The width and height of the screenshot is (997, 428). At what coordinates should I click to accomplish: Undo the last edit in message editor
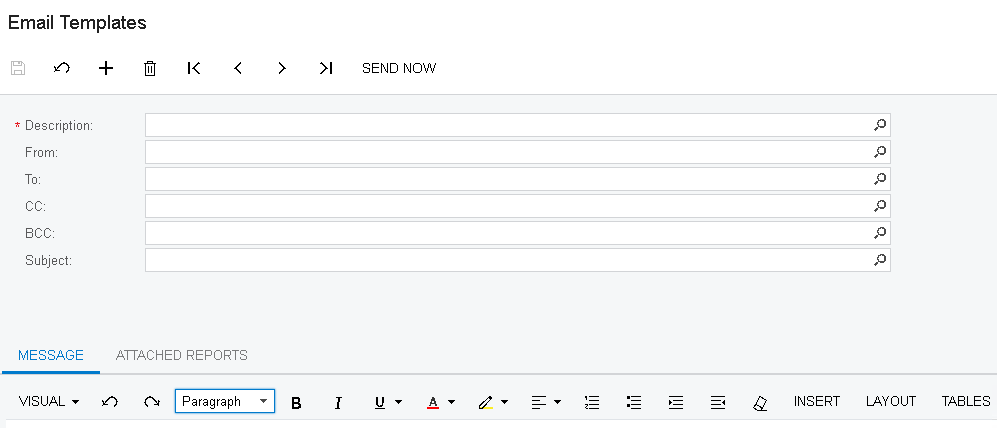pos(109,401)
